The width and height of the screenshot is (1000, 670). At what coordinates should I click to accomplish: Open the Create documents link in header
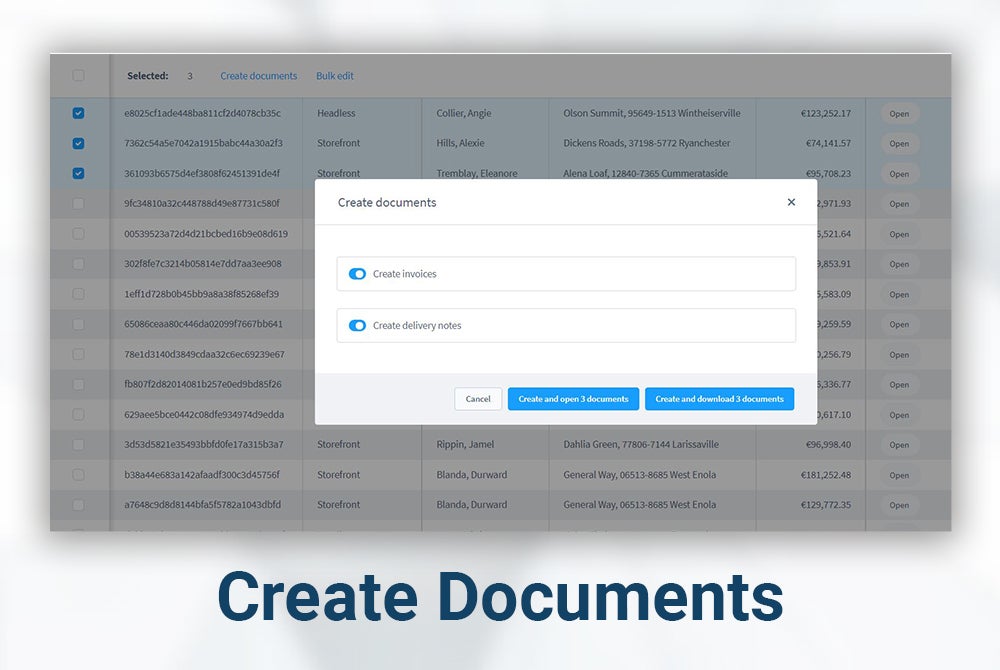point(258,76)
